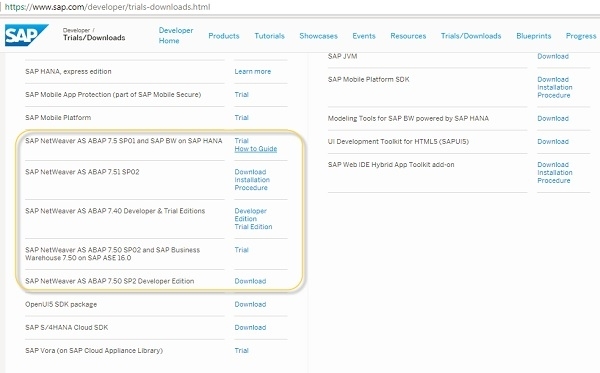The image size is (600, 373).
Task: Click 'ABAP 7.5 SP01 and SAP BW on HANA' text
Action: tap(124, 141)
